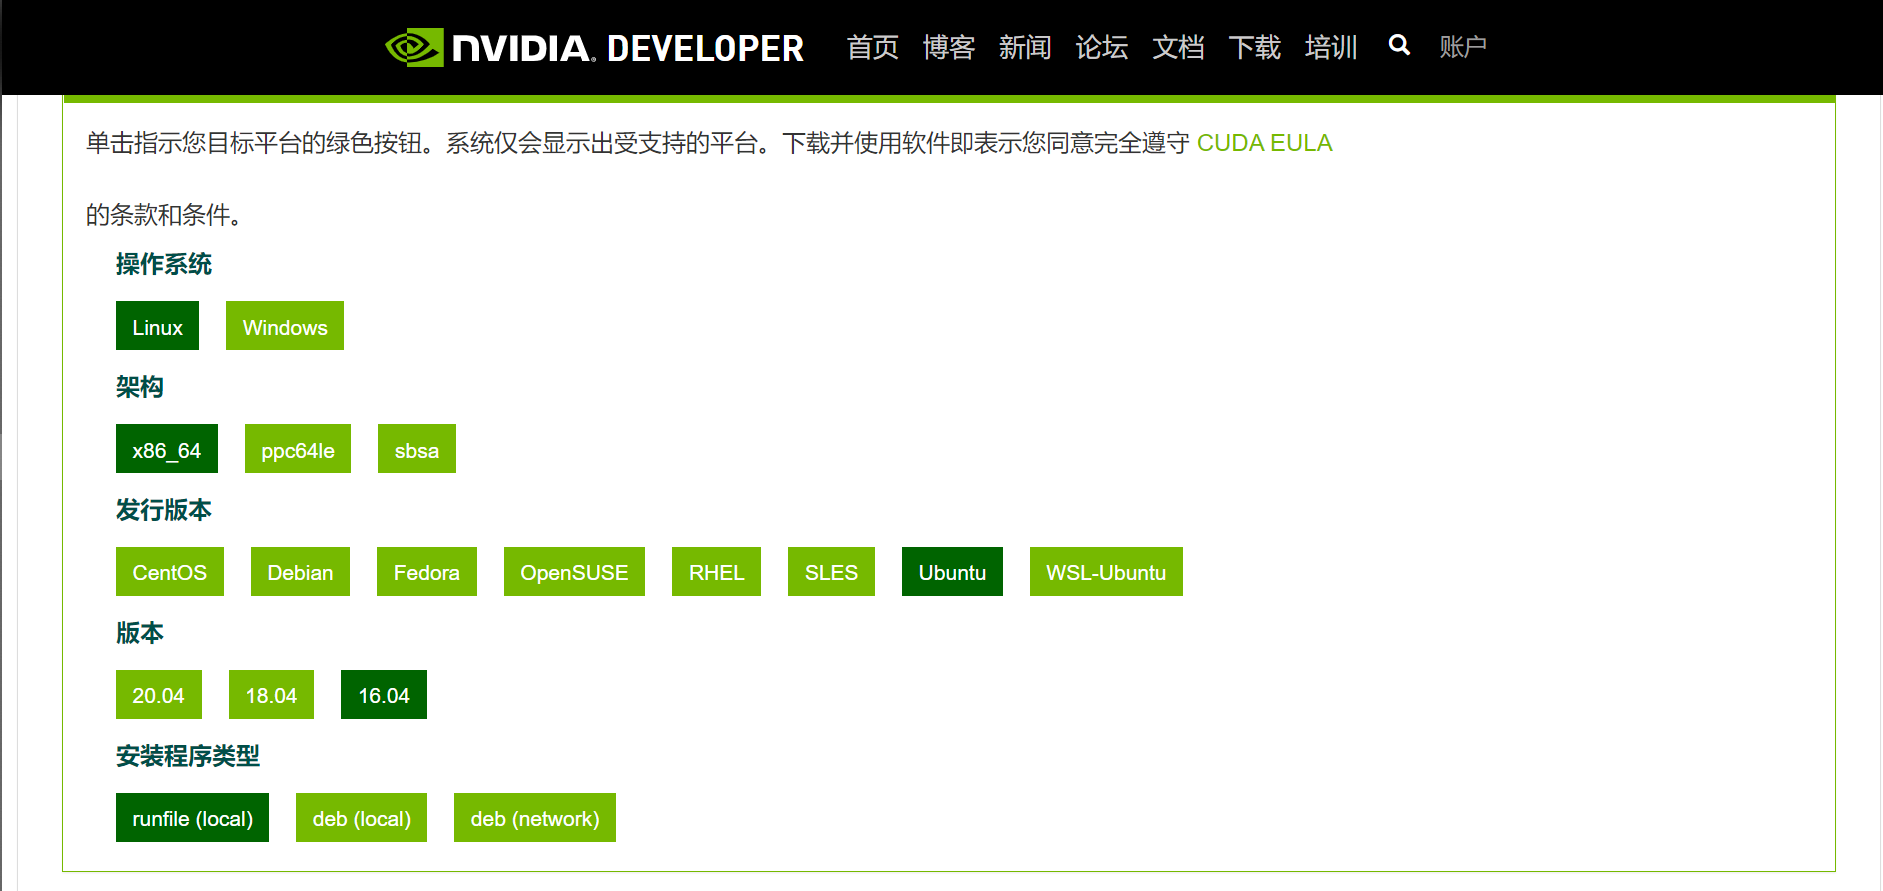Viewport: 1883px width, 891px height.
Task: Select version 20.04
Action: [159, 695]
